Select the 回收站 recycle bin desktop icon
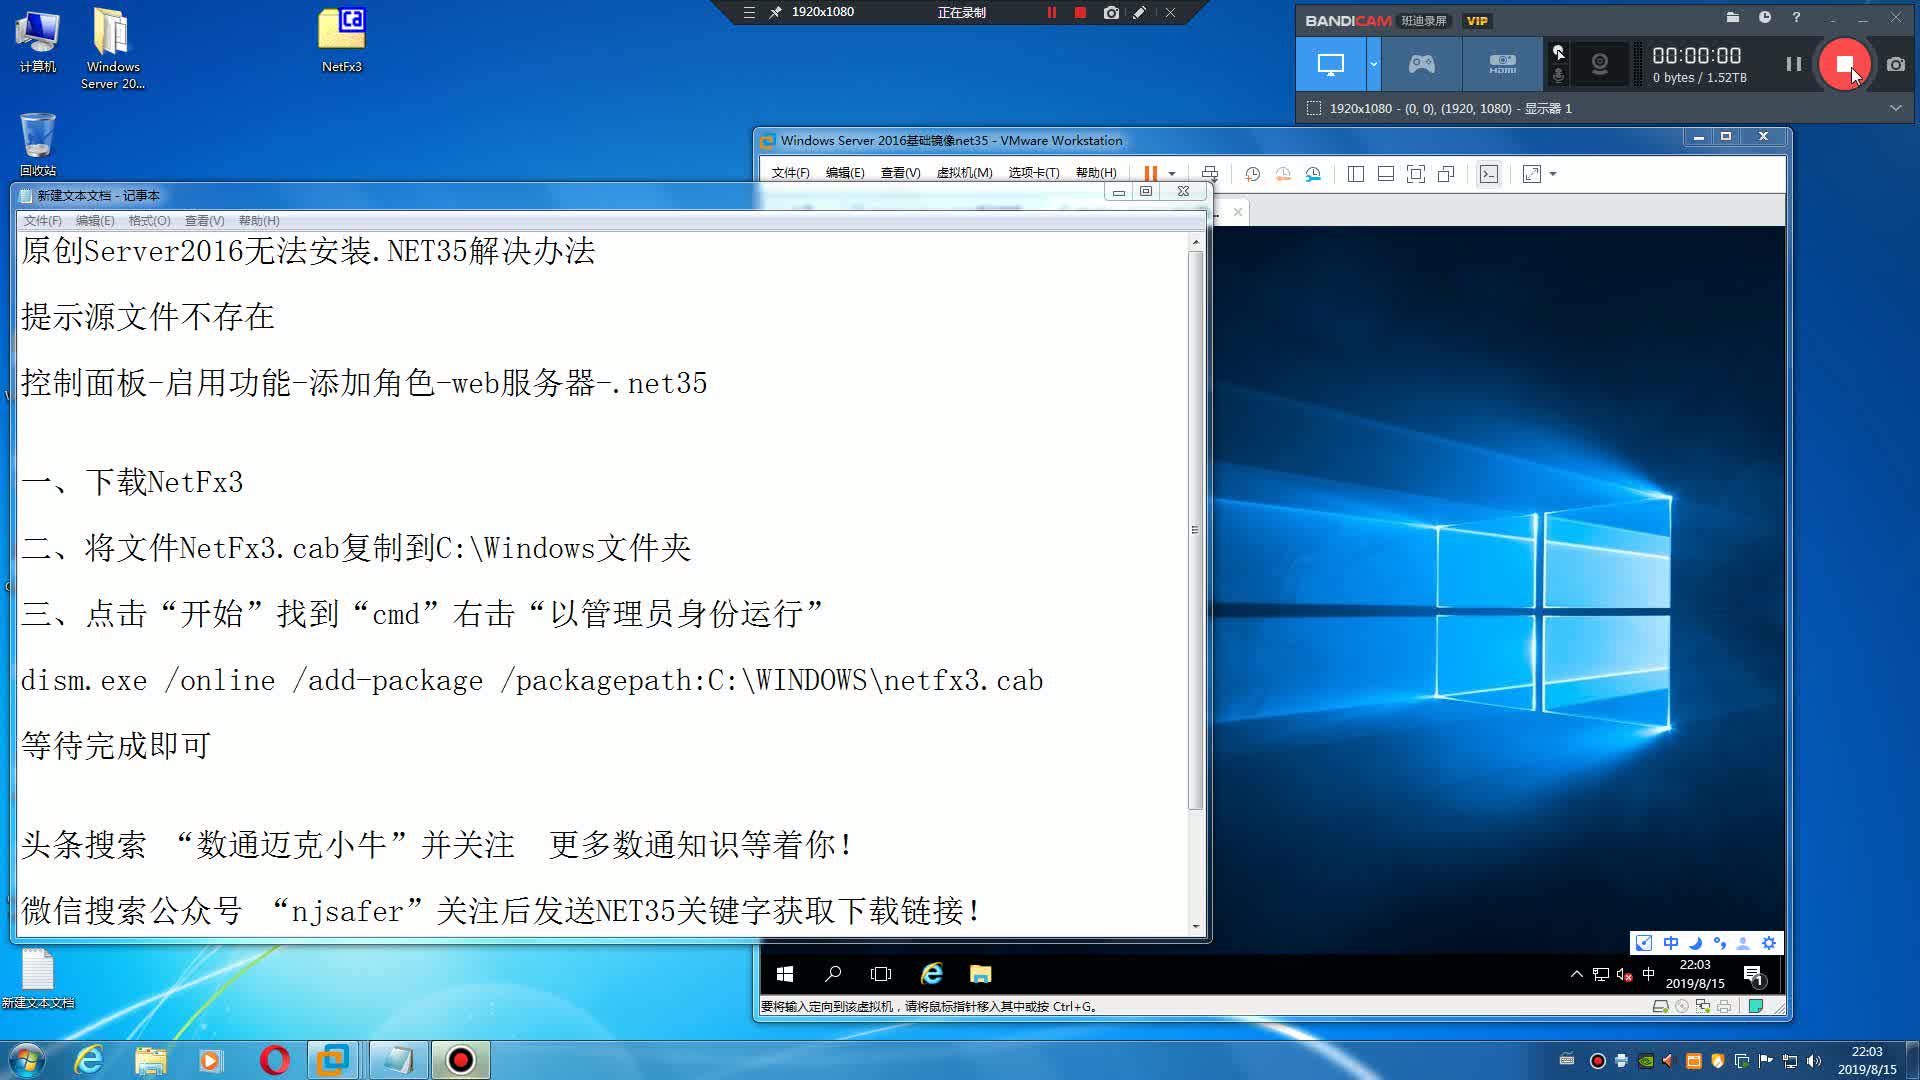This screenshot has height=1080, width=1920. (38, 143)
